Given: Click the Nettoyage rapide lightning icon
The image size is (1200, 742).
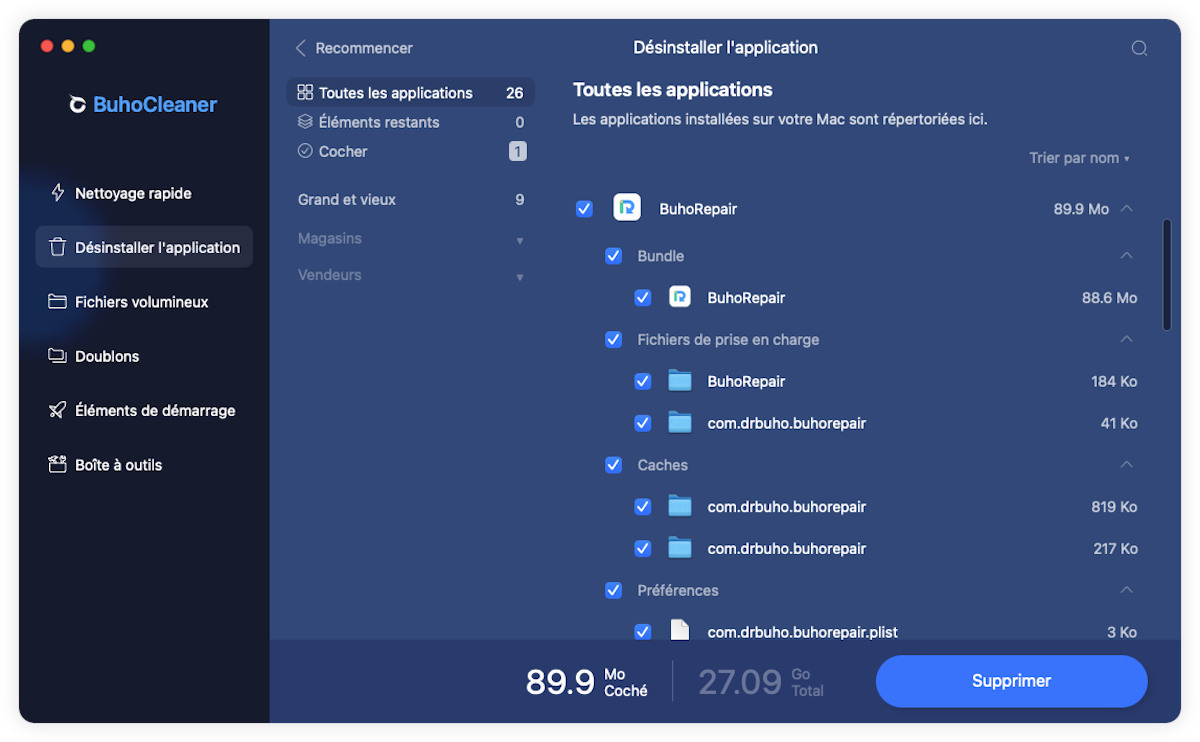Looking at the screenshot, I should click(58, 193).
